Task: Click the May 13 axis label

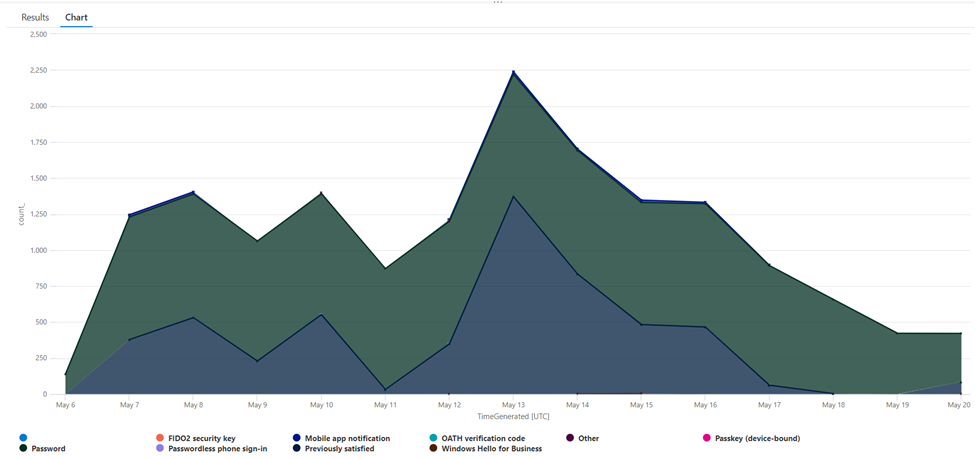Action: coord(513,404)
